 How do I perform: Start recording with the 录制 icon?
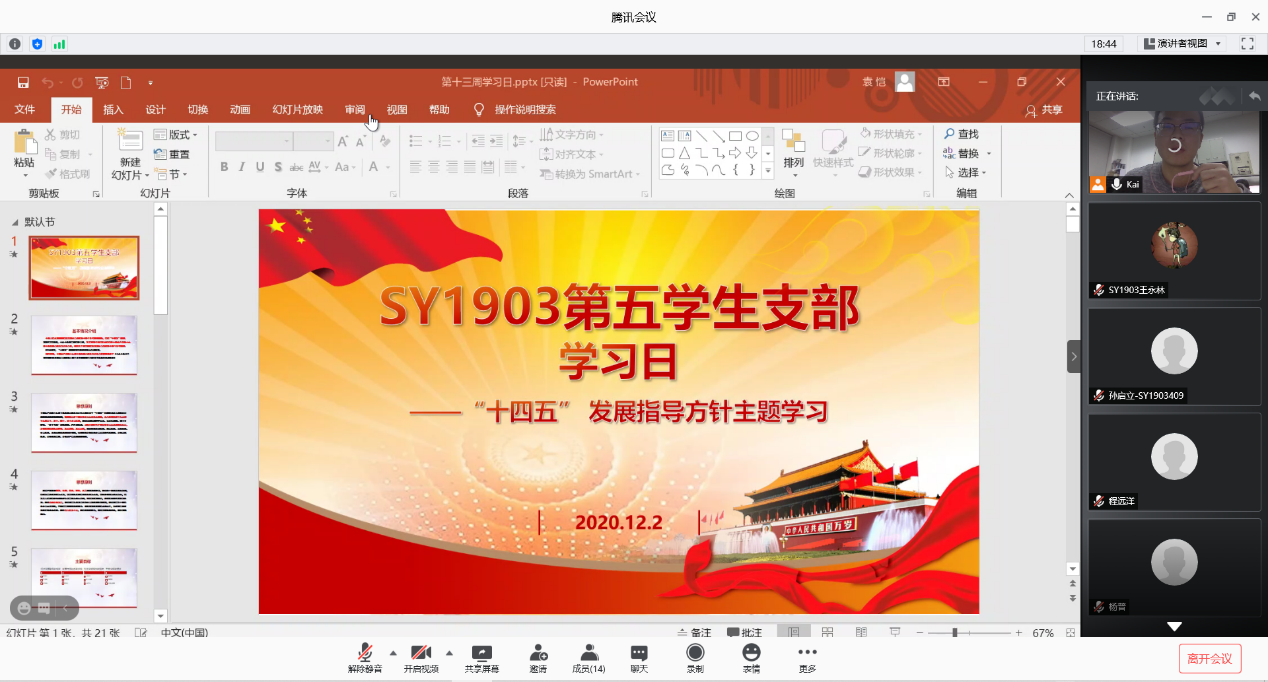(695, 657)
